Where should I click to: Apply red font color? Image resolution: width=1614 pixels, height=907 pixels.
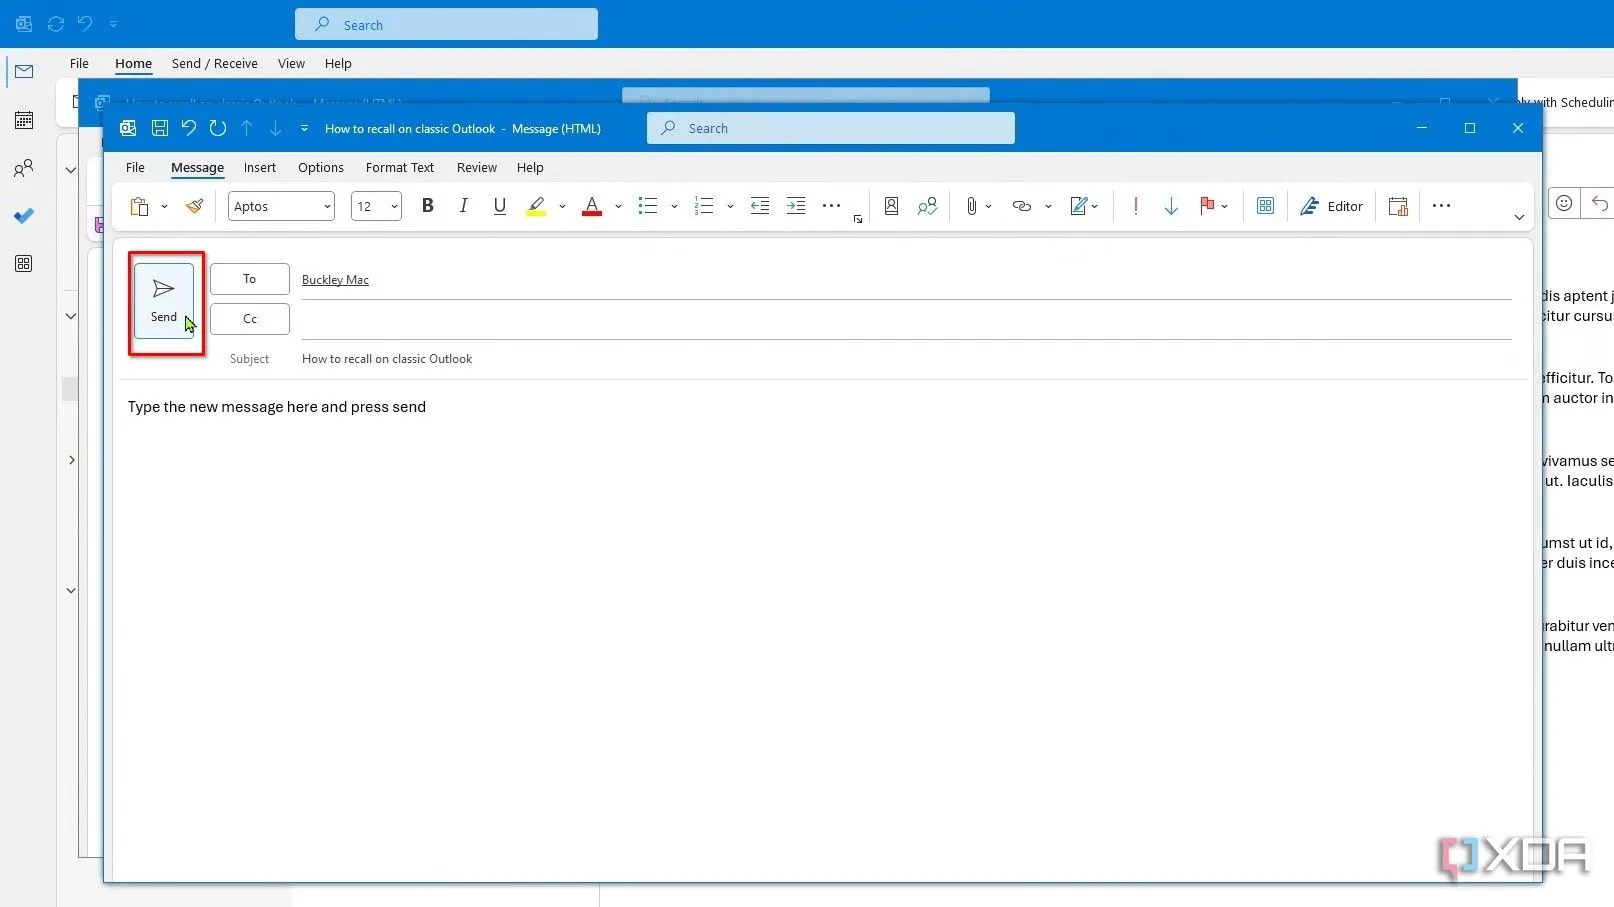pyautogui.click(x=592, y=206)
